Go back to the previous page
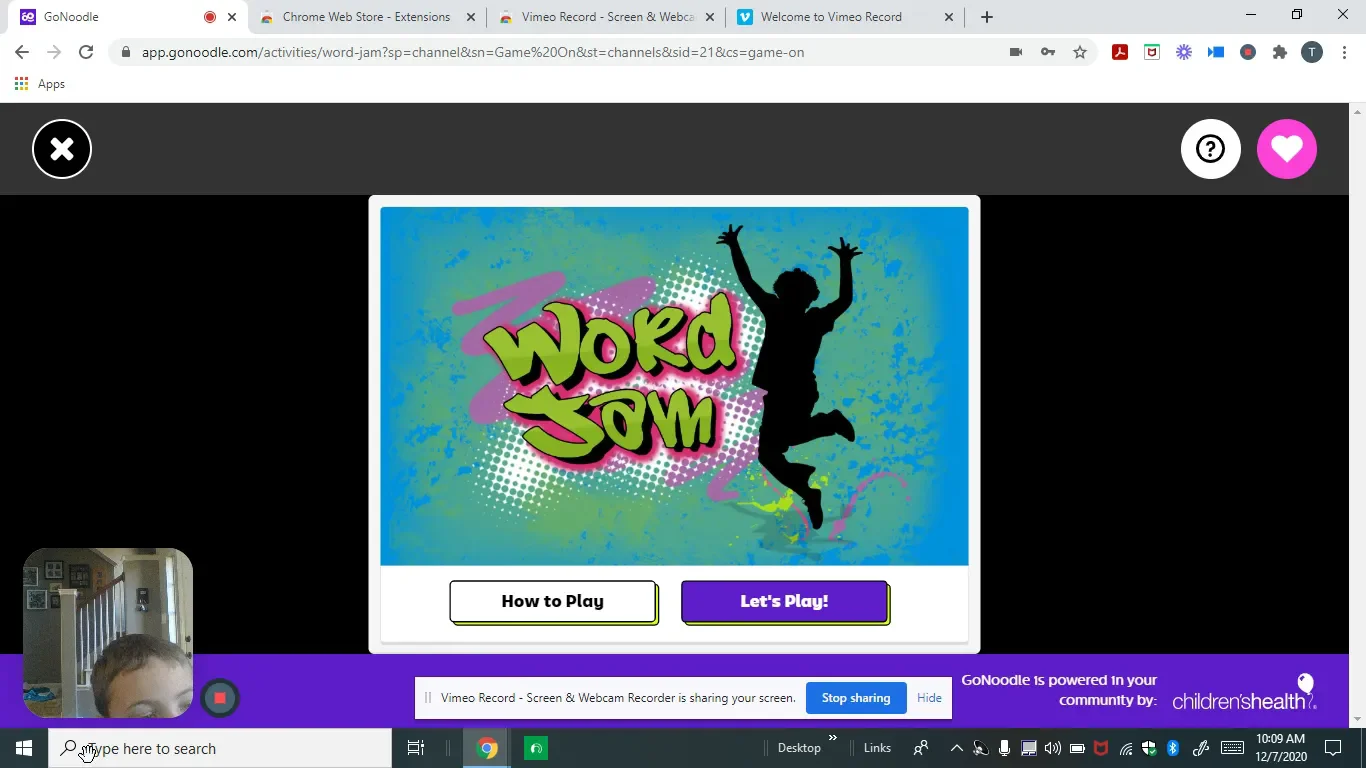Viewport: 1366px width, 768px height. pyautogui.click(x=22, y=52)
